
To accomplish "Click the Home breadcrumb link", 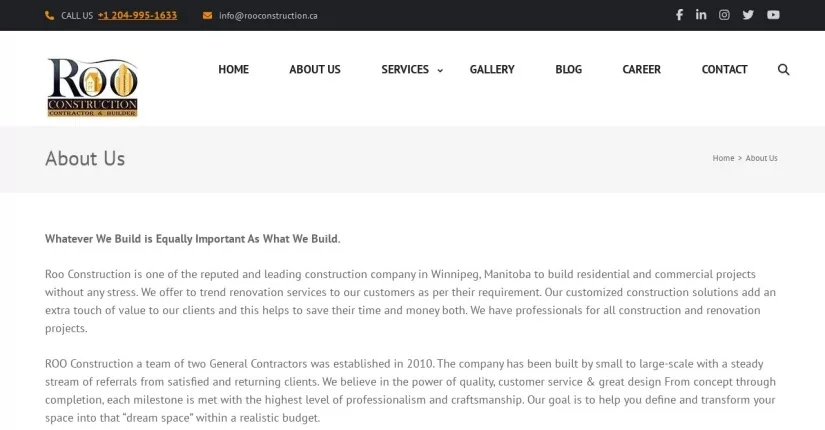I will (723, 158).
